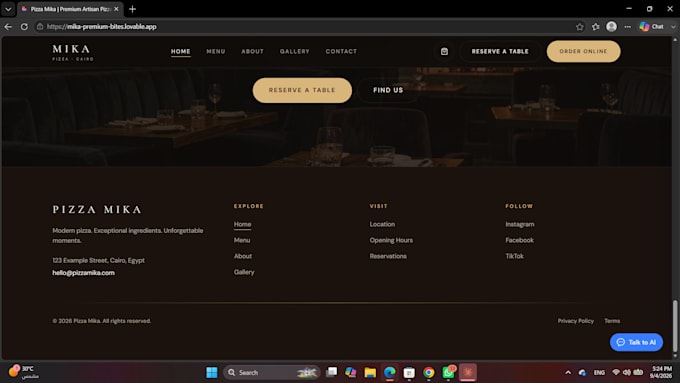Open WhatsApp from taskbar
680x383 pixels.
coord(448,372)
